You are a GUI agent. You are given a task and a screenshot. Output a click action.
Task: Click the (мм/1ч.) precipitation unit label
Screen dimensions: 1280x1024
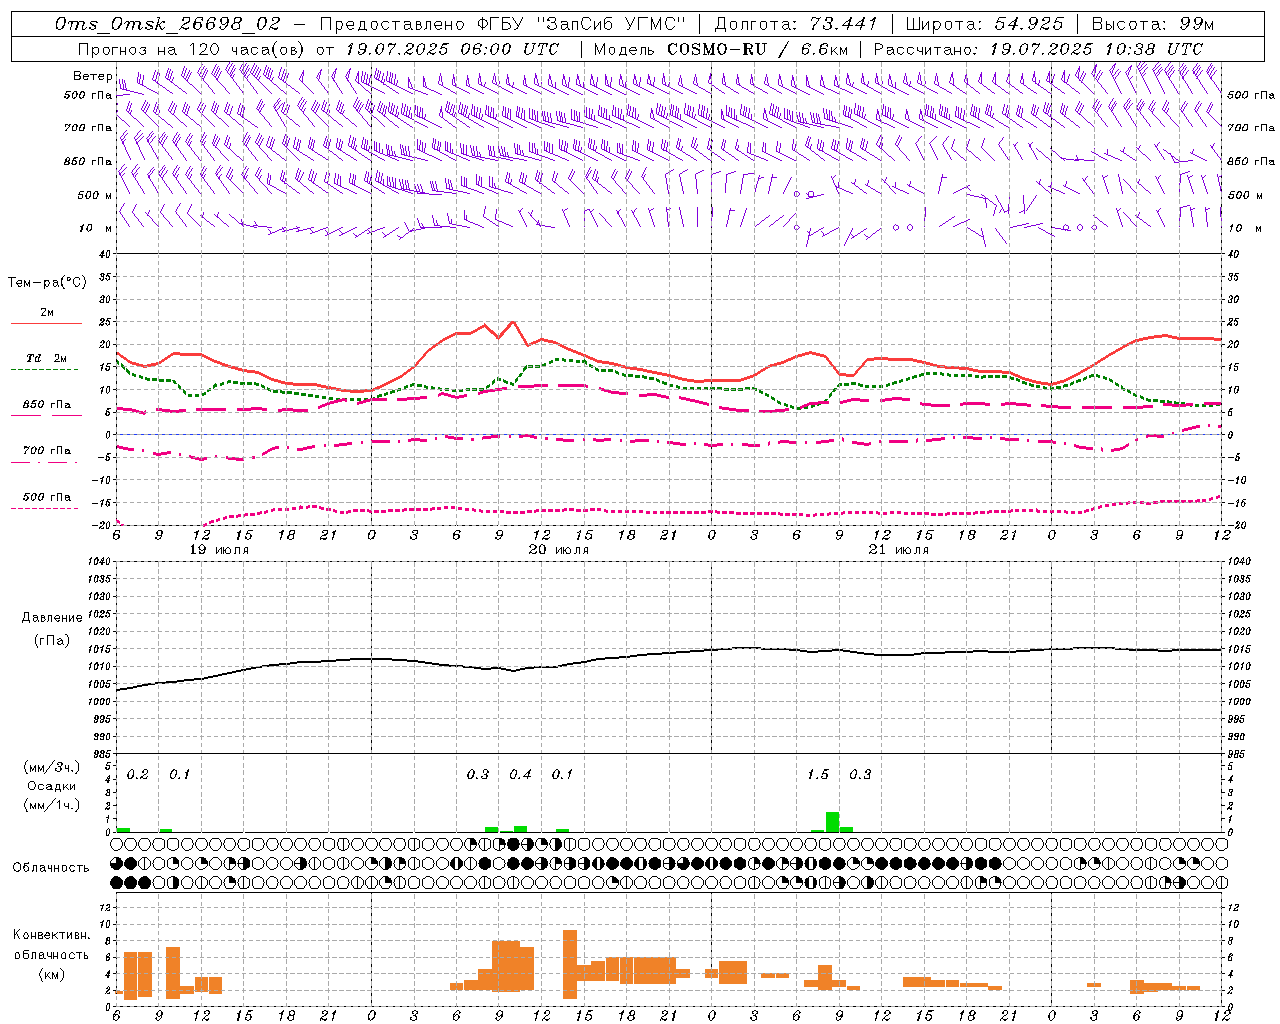pyautogui.click(x=51, y=805)
